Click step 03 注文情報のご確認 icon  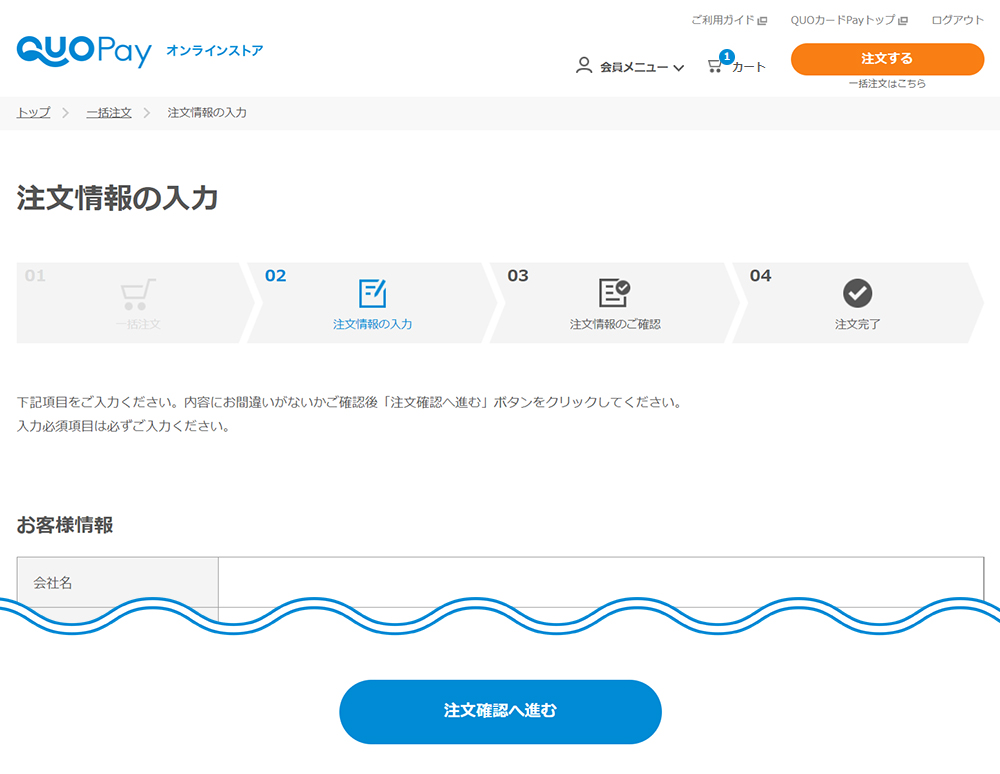[x=614, y=293]
